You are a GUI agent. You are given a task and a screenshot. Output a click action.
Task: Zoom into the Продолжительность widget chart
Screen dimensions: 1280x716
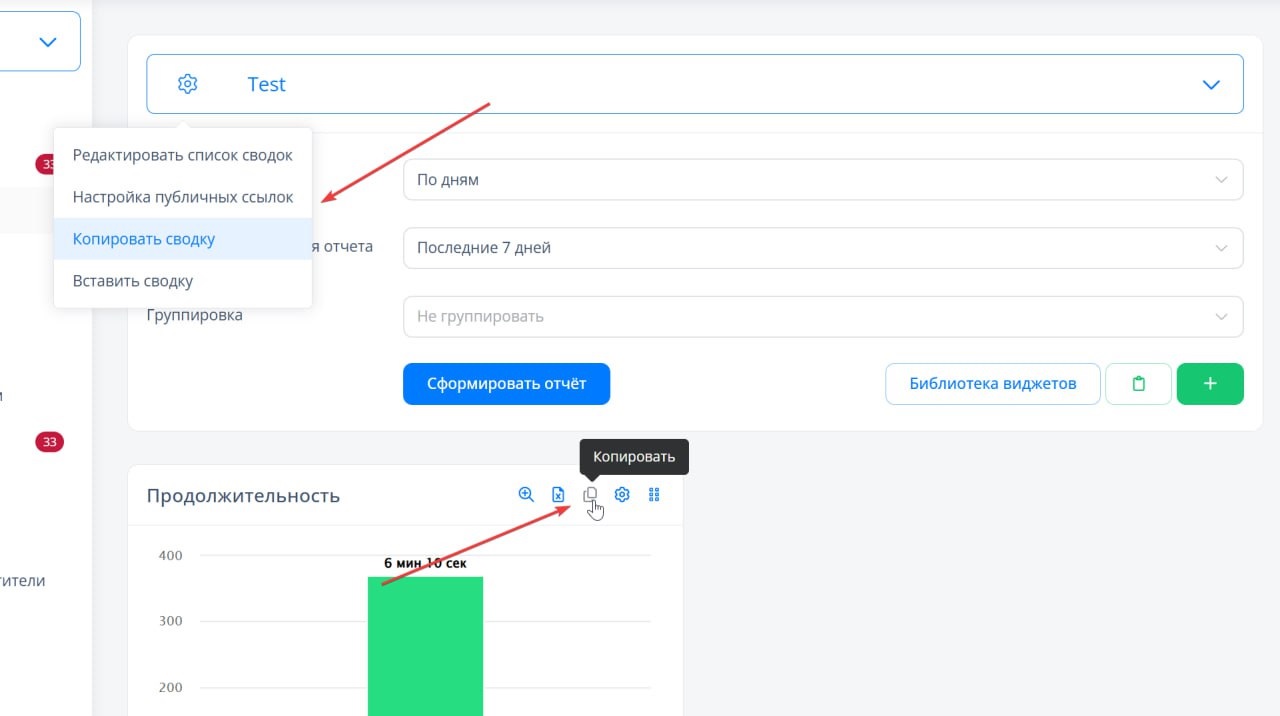pyautogui.click(x=526, y=494)
